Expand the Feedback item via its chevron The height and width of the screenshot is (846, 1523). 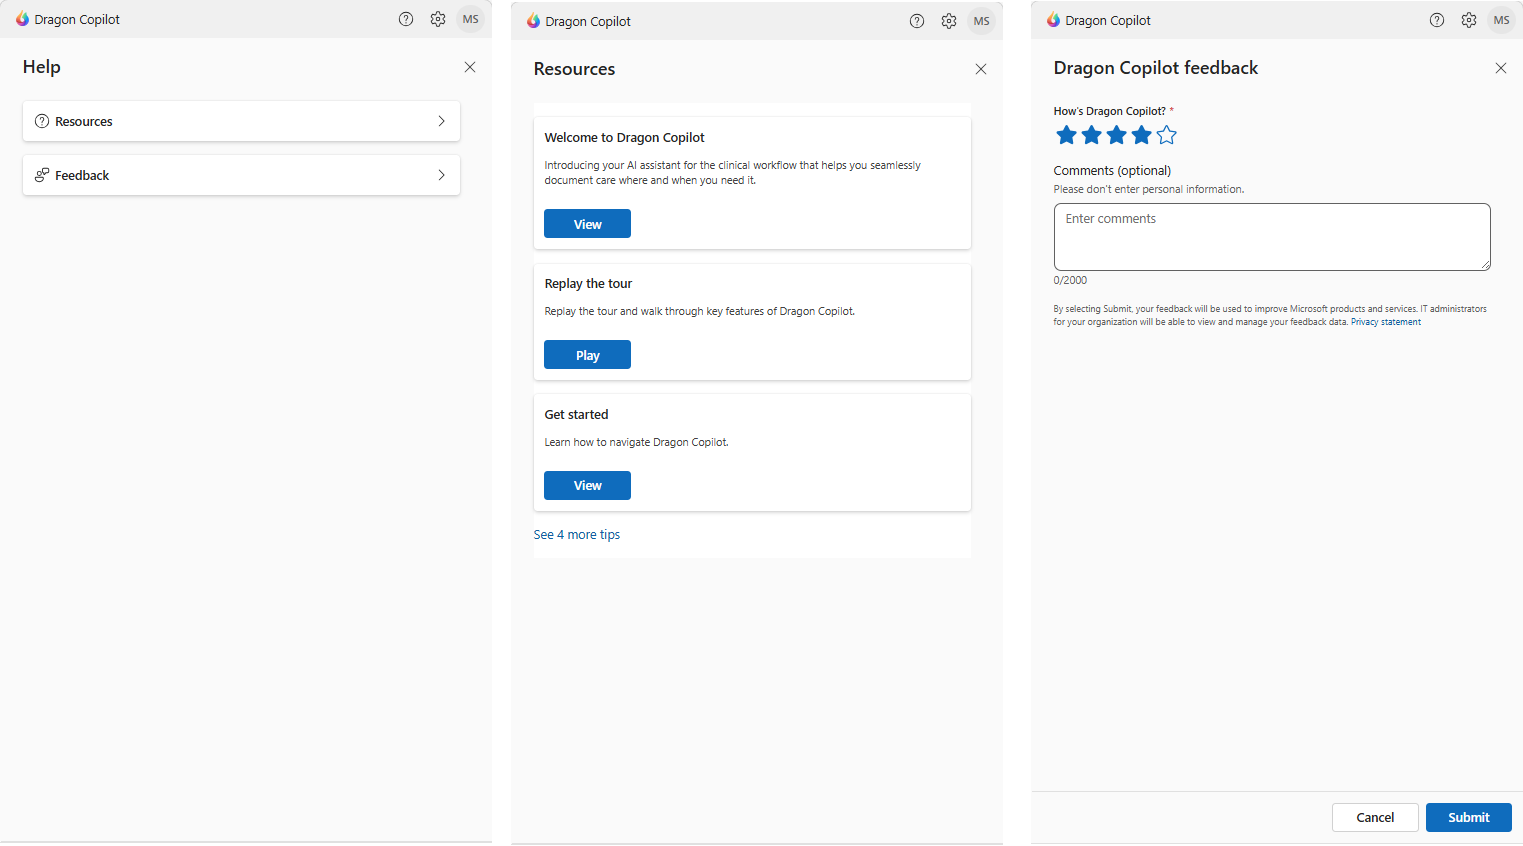point(441,175)
